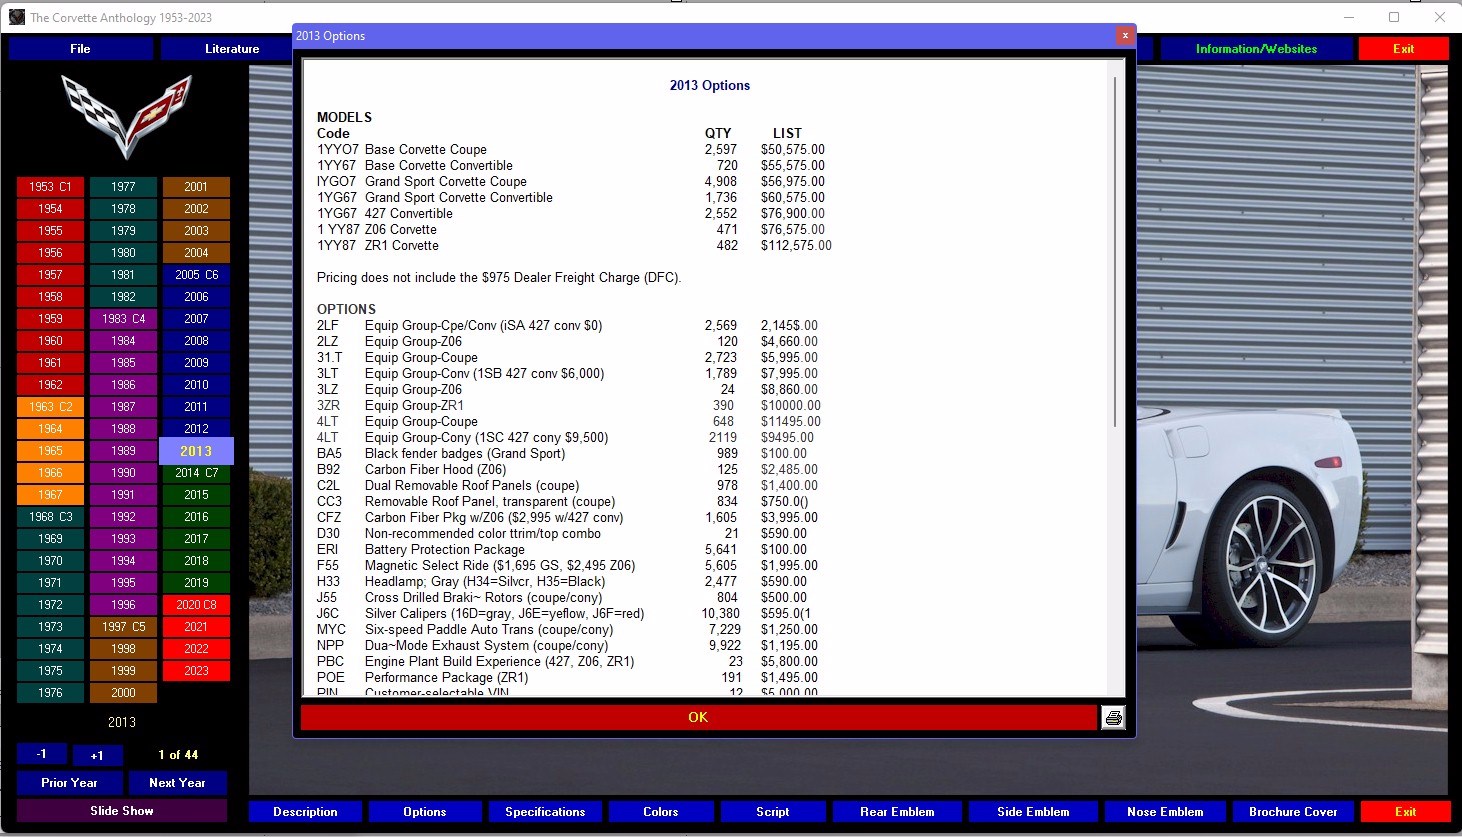This screenshot has height=837, width=1462.
Task: View the Side Emblem
Action: (x=1033, y=812)
